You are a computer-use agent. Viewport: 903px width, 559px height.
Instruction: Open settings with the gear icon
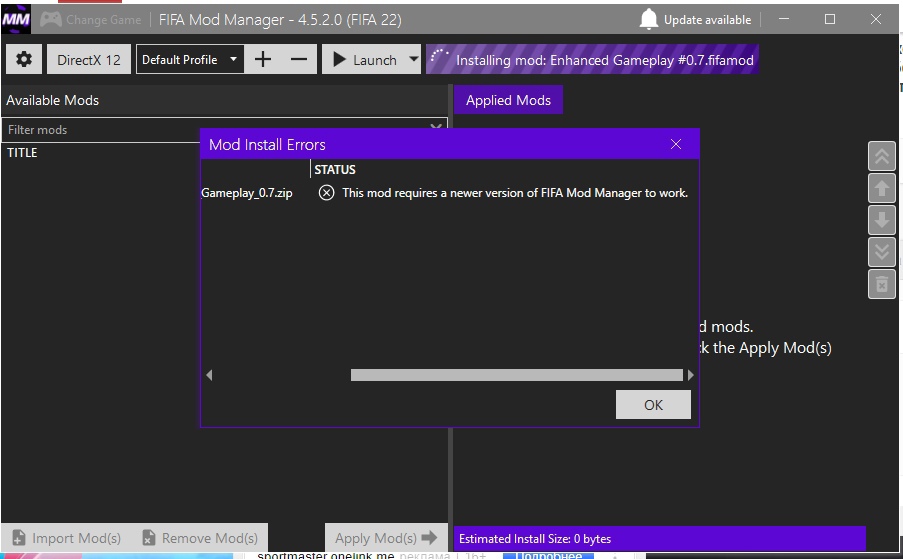click(24, 59)
